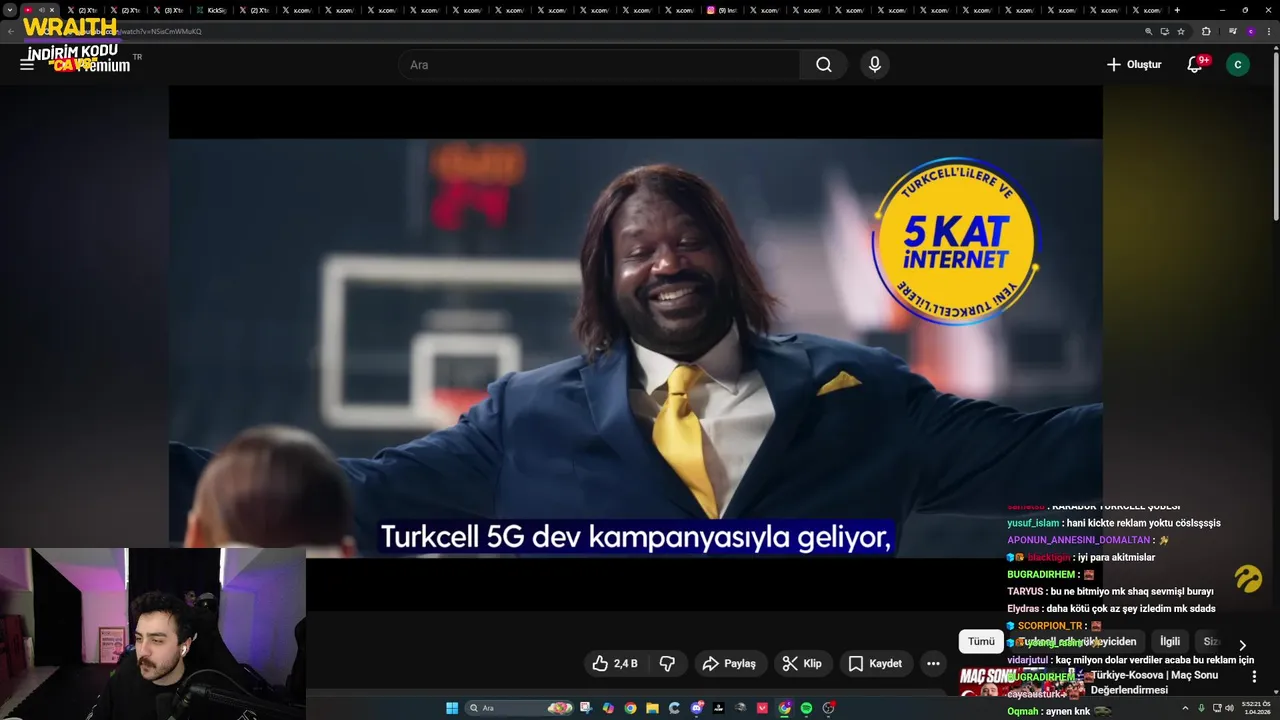Screen dimensions: 1280x720
Task: Save video with Kaydet button
Action: [x=875, y=663]
